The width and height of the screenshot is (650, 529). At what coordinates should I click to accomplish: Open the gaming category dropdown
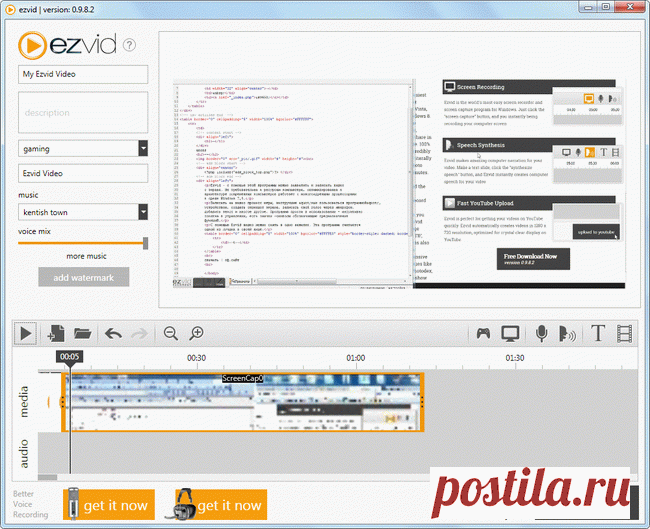[x=143, y=148]
